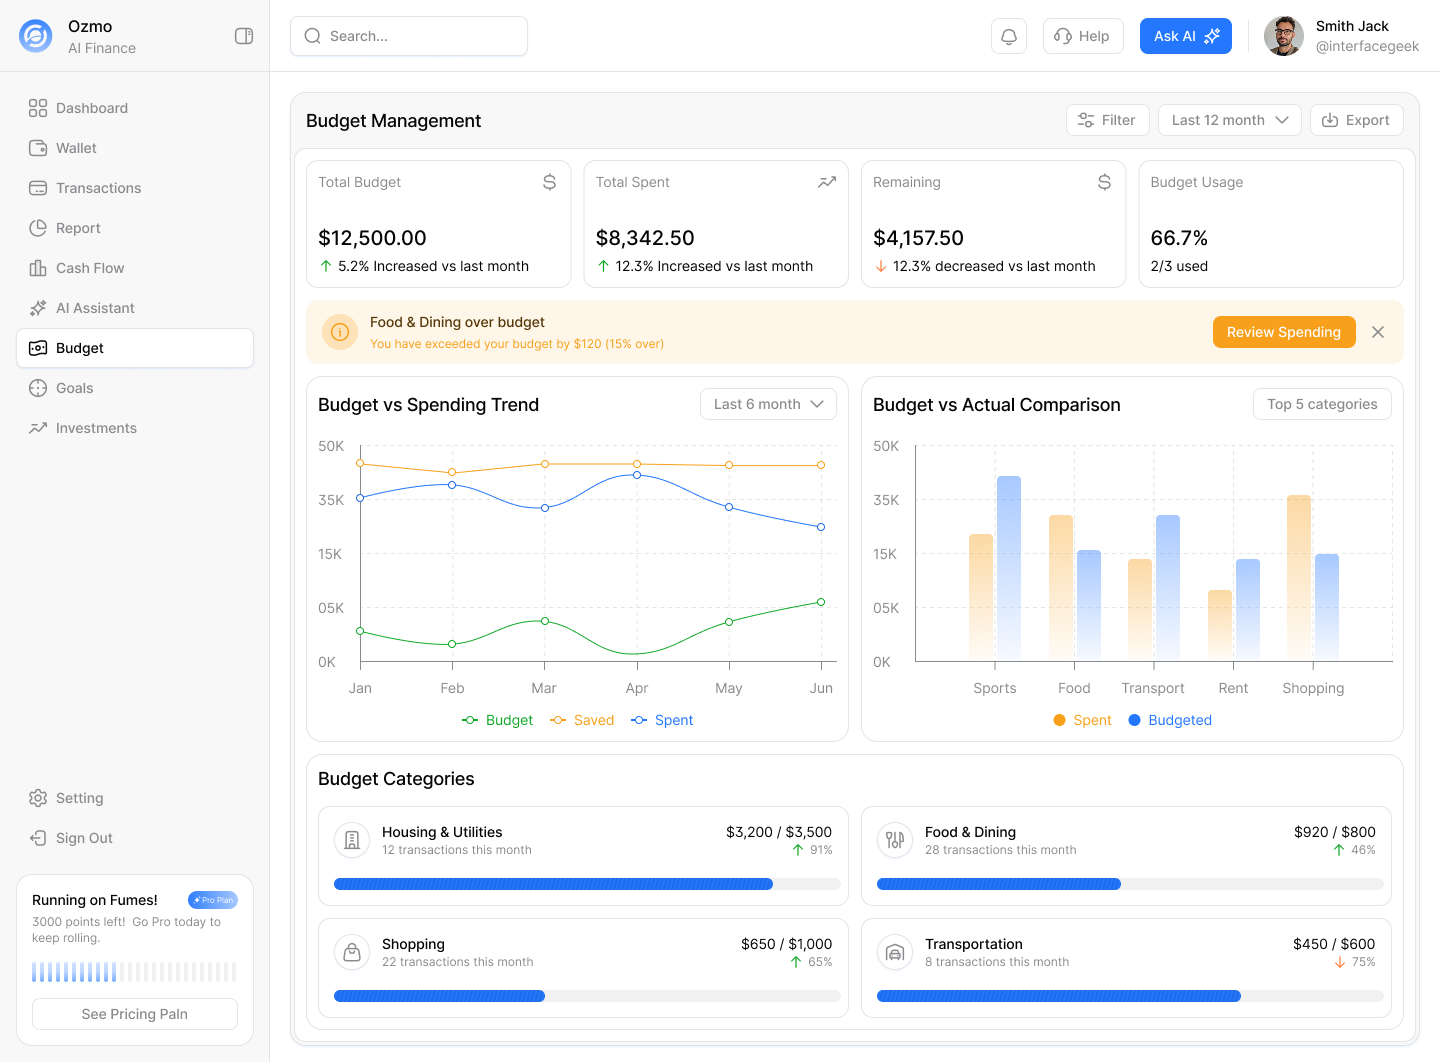
Task: Navigate to AI Assistant in sidebar
Action: (95, 308)
